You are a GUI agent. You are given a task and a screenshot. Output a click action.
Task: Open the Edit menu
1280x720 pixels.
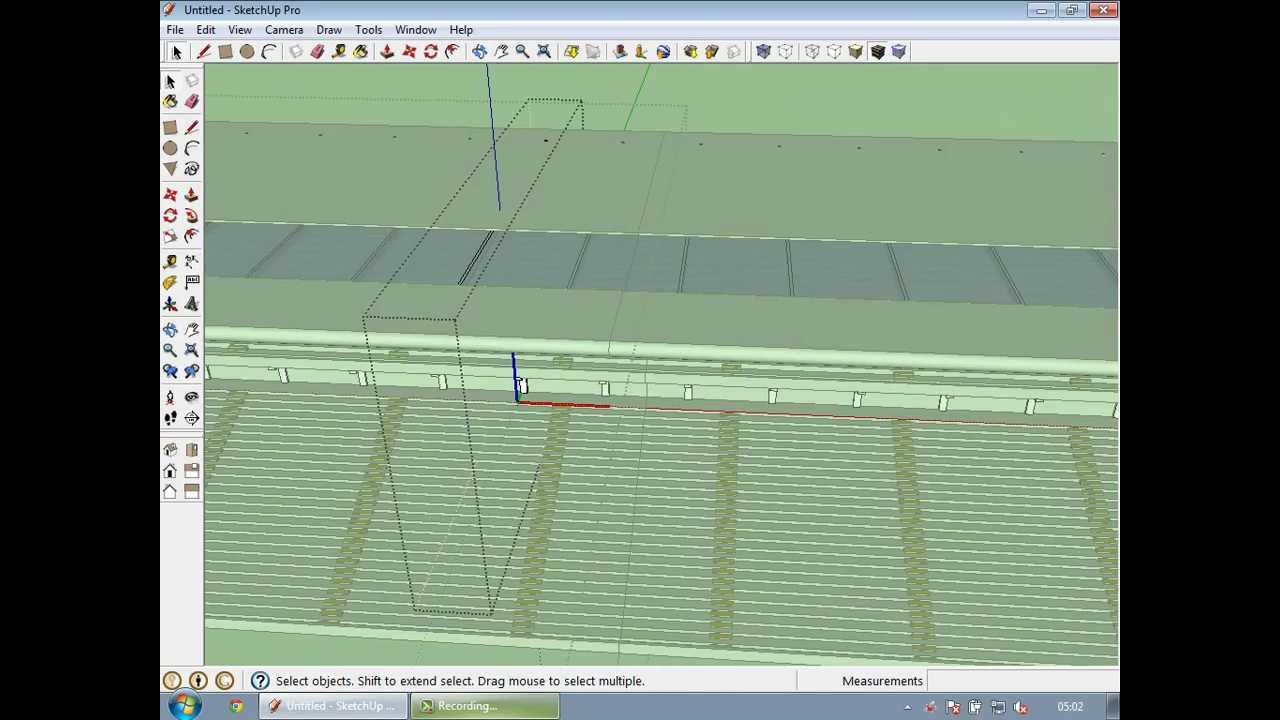pos(205,30)
